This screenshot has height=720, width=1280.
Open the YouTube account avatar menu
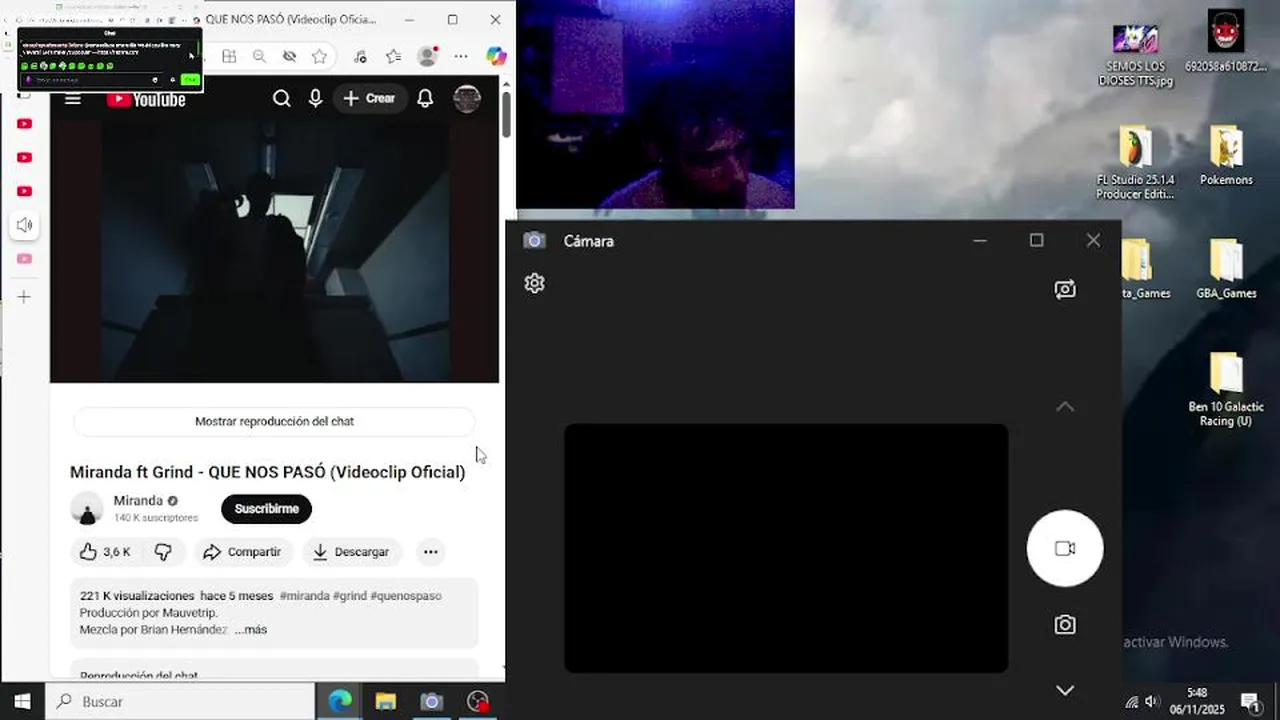coord(467,98)
